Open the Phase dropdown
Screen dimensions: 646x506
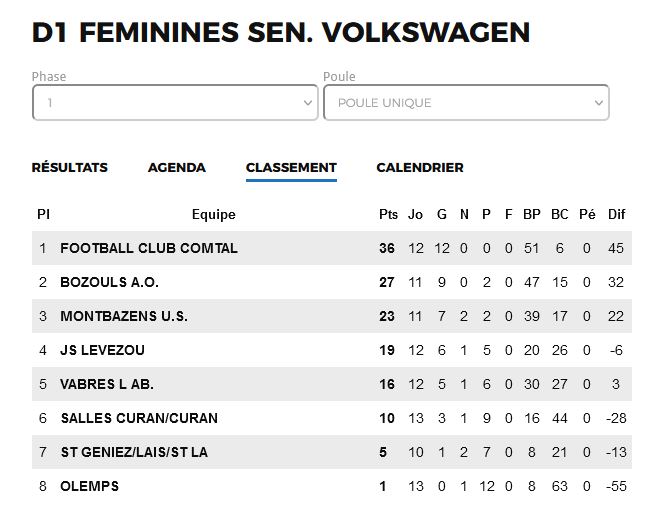[175, 103]
